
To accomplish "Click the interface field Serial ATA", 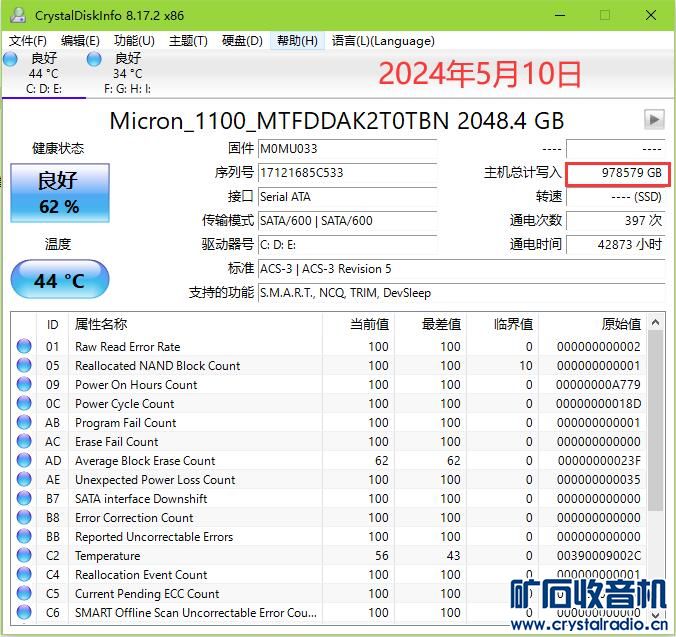I will pos(347,197).
